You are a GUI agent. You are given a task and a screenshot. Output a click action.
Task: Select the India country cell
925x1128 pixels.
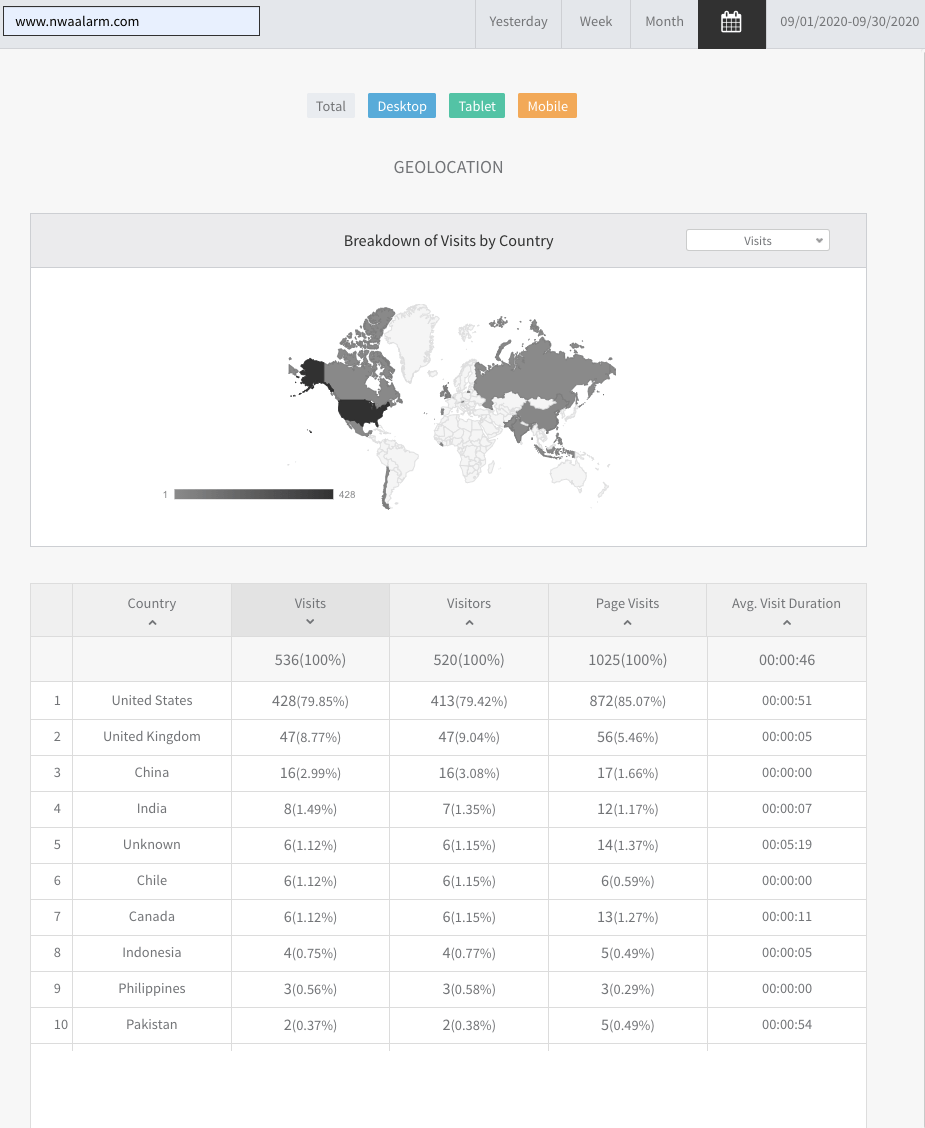coord(152,809)
